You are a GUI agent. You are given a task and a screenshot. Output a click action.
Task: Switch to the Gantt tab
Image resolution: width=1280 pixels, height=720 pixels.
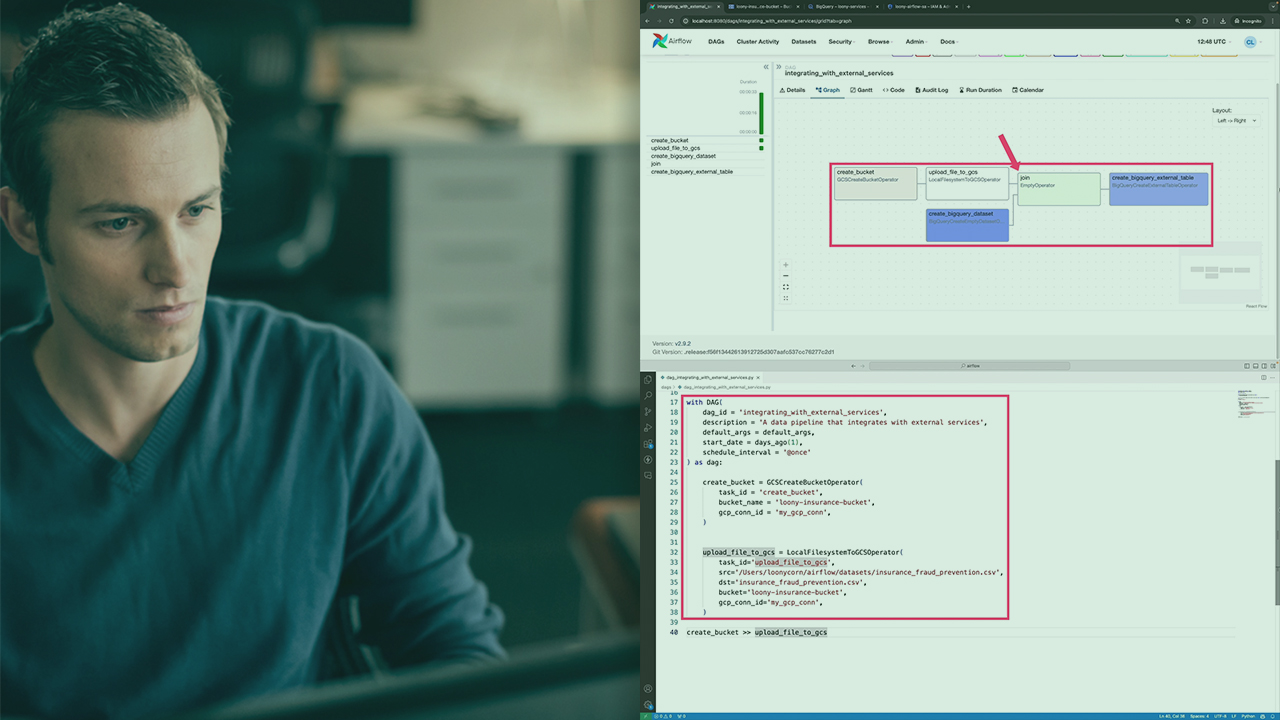coord(861,90)
